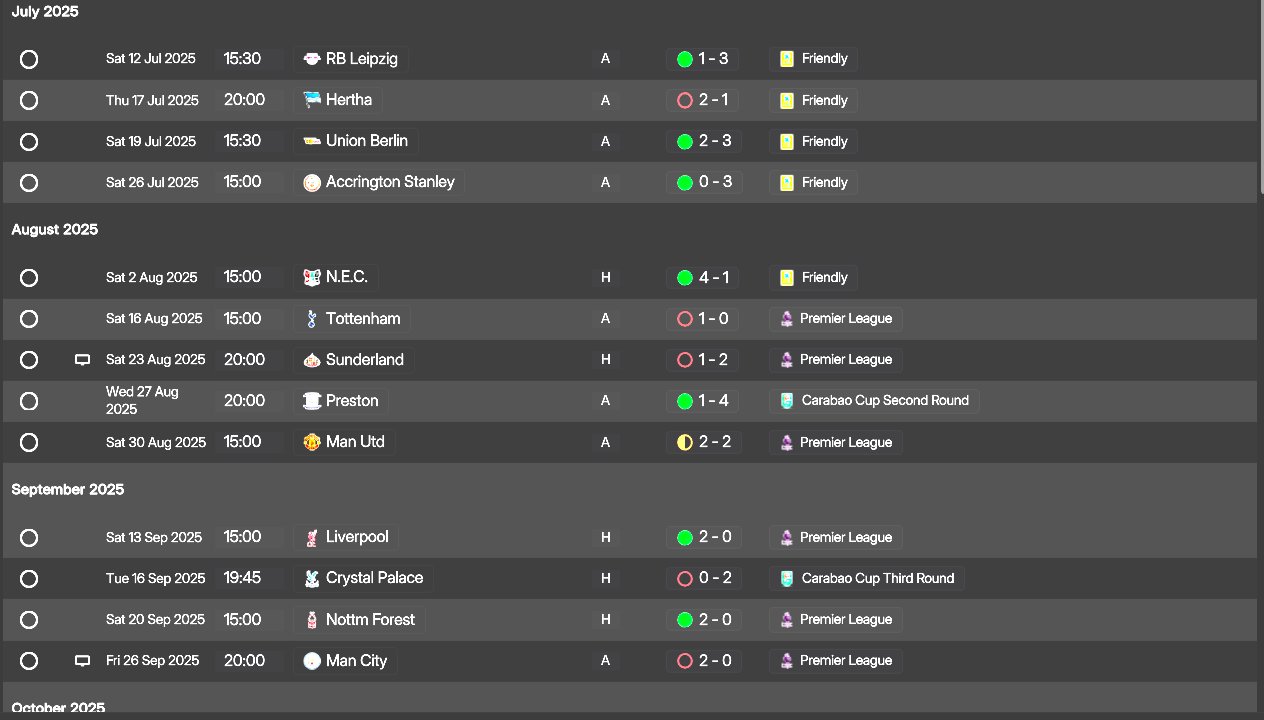Click the 19:45 kickoff time for Crystal Palace
Screen dimensions: 1264x720
coord(242,578)
